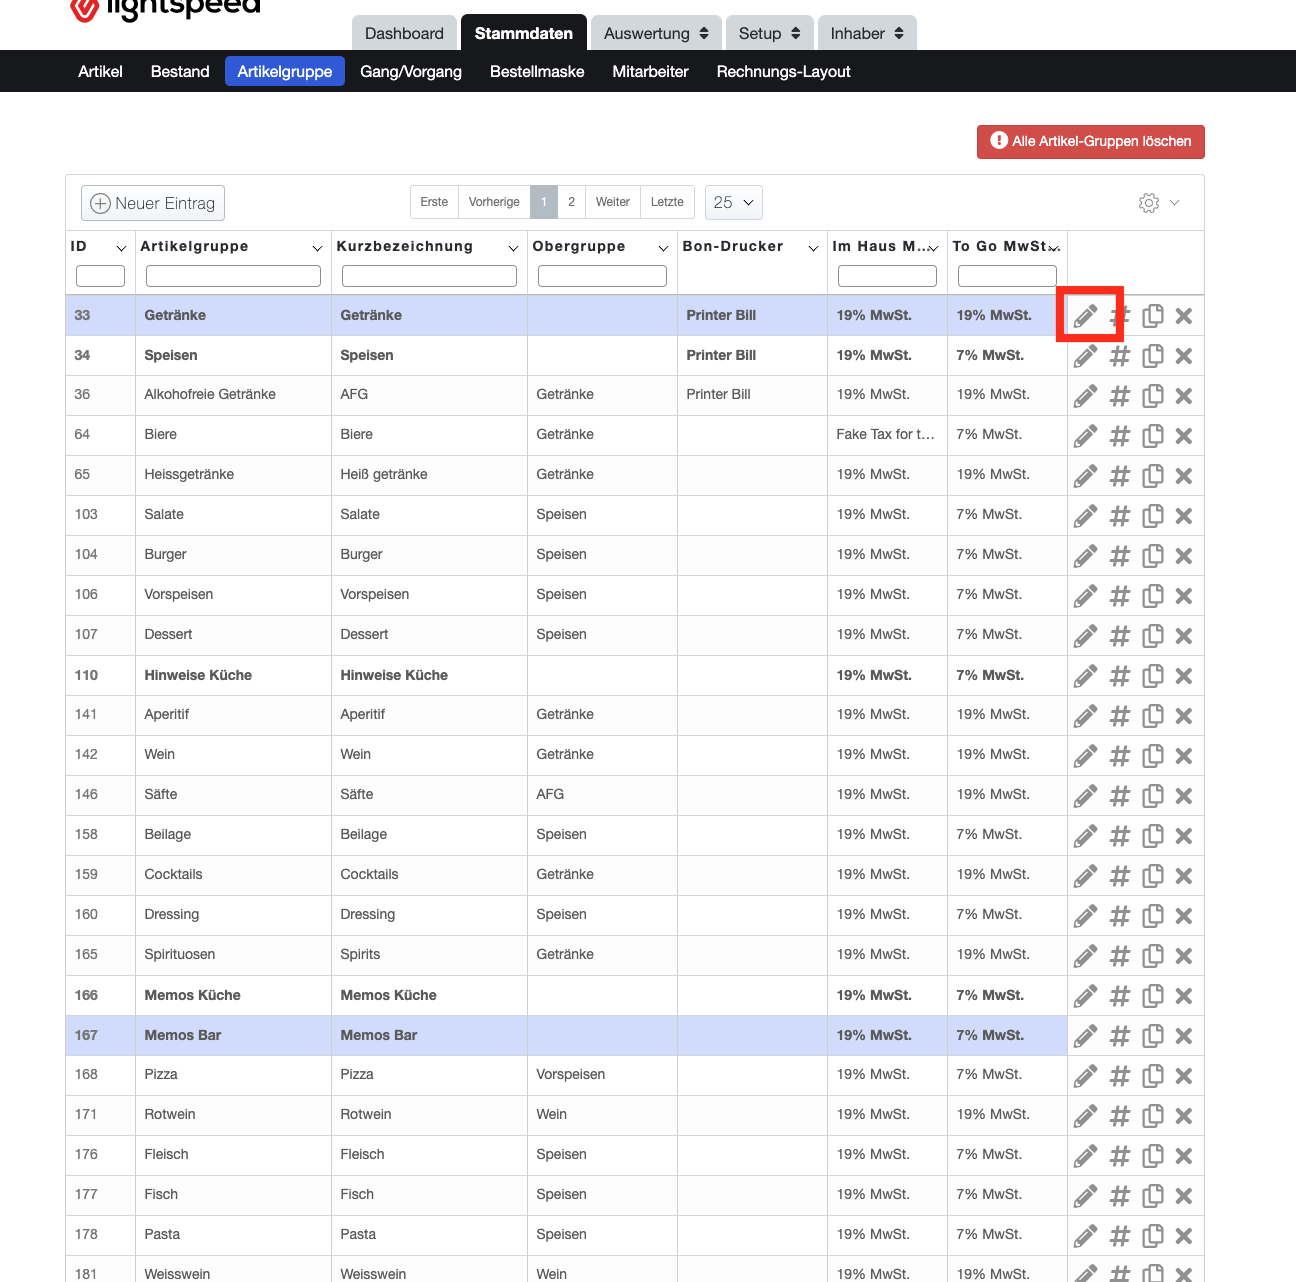Select the Stammdaten tab
This screenshot has height=1282, width=1296.
point(524,33)
